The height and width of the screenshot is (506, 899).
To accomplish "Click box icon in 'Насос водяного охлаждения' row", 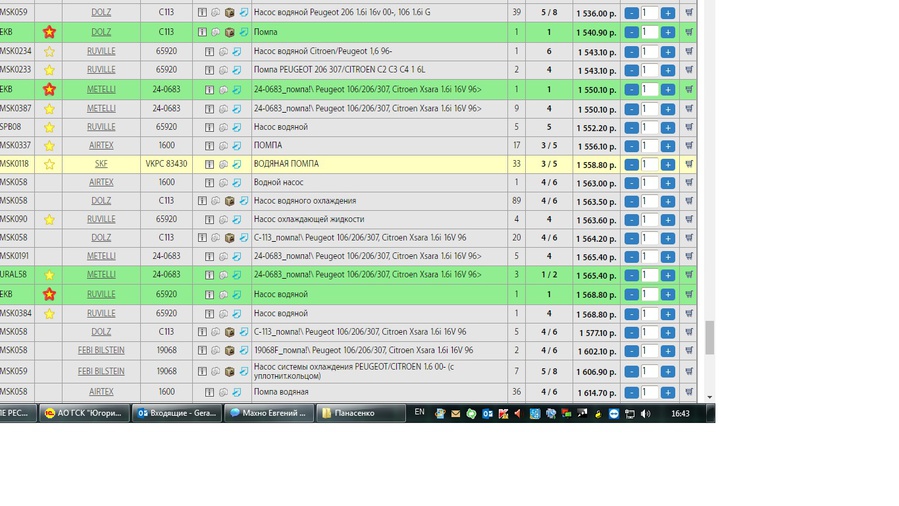I will [x=229, y=201].
